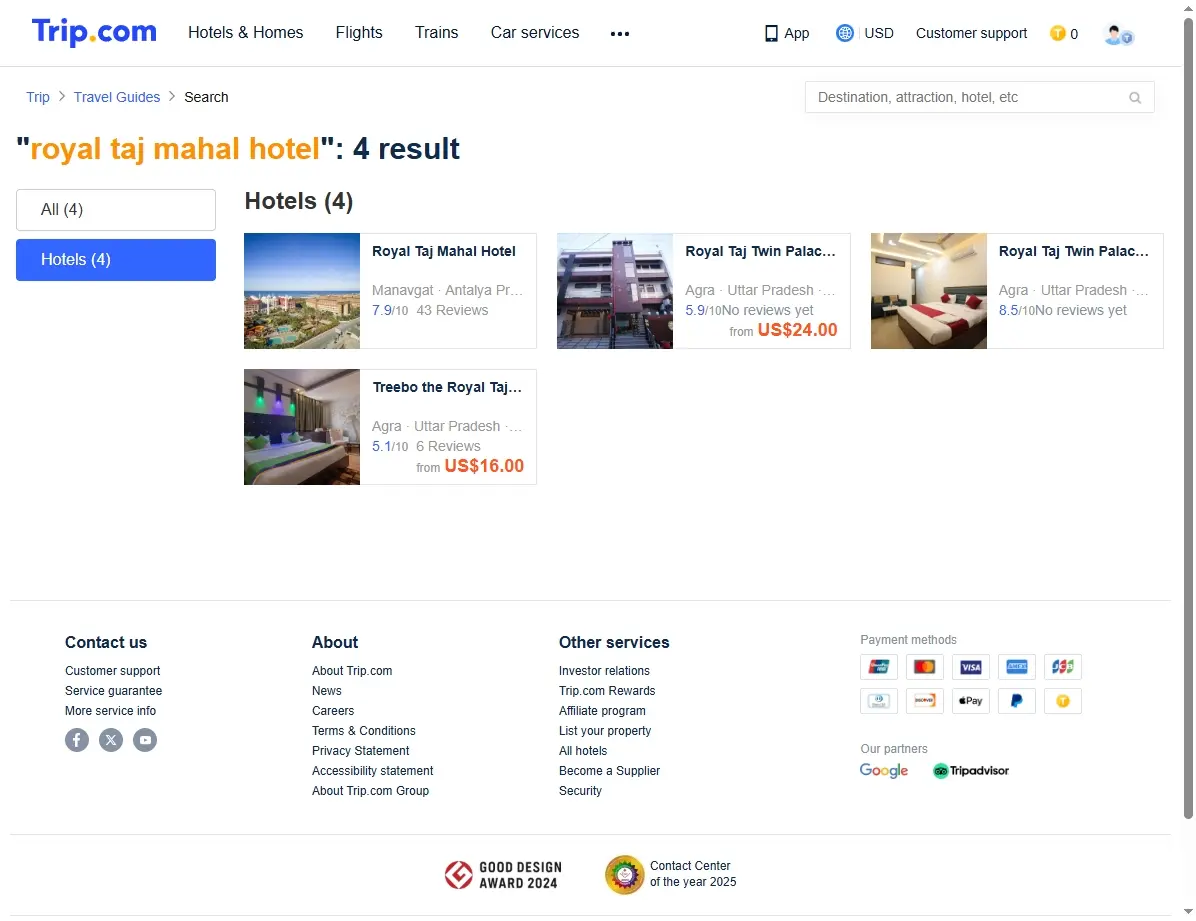Open footer Customer support link
Screen dimensions: 1196x921
113,671
